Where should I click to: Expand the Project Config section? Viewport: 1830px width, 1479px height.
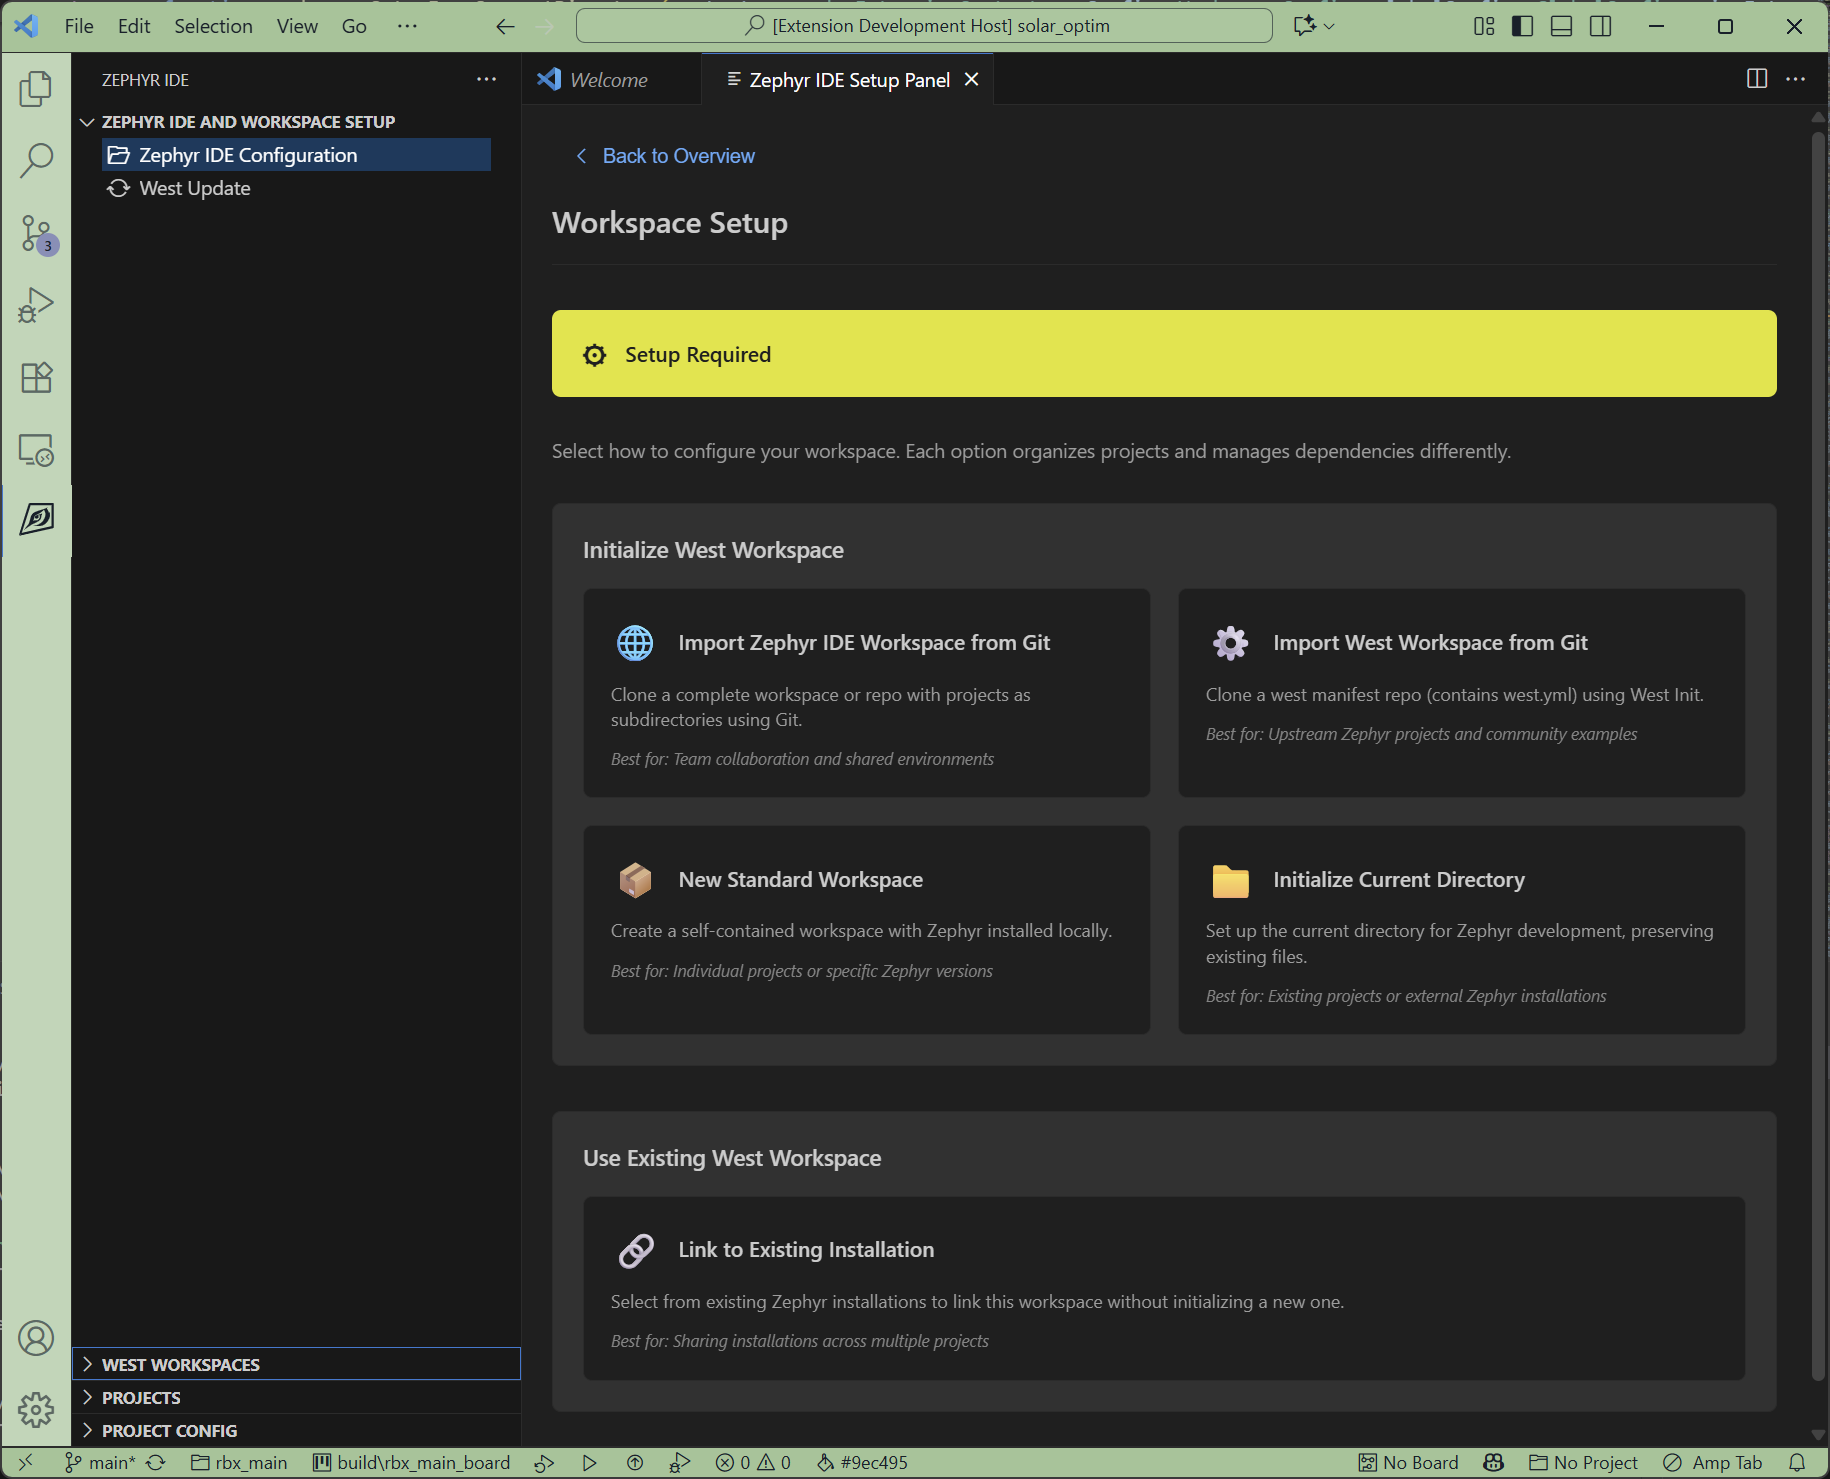click(296, 1430)
